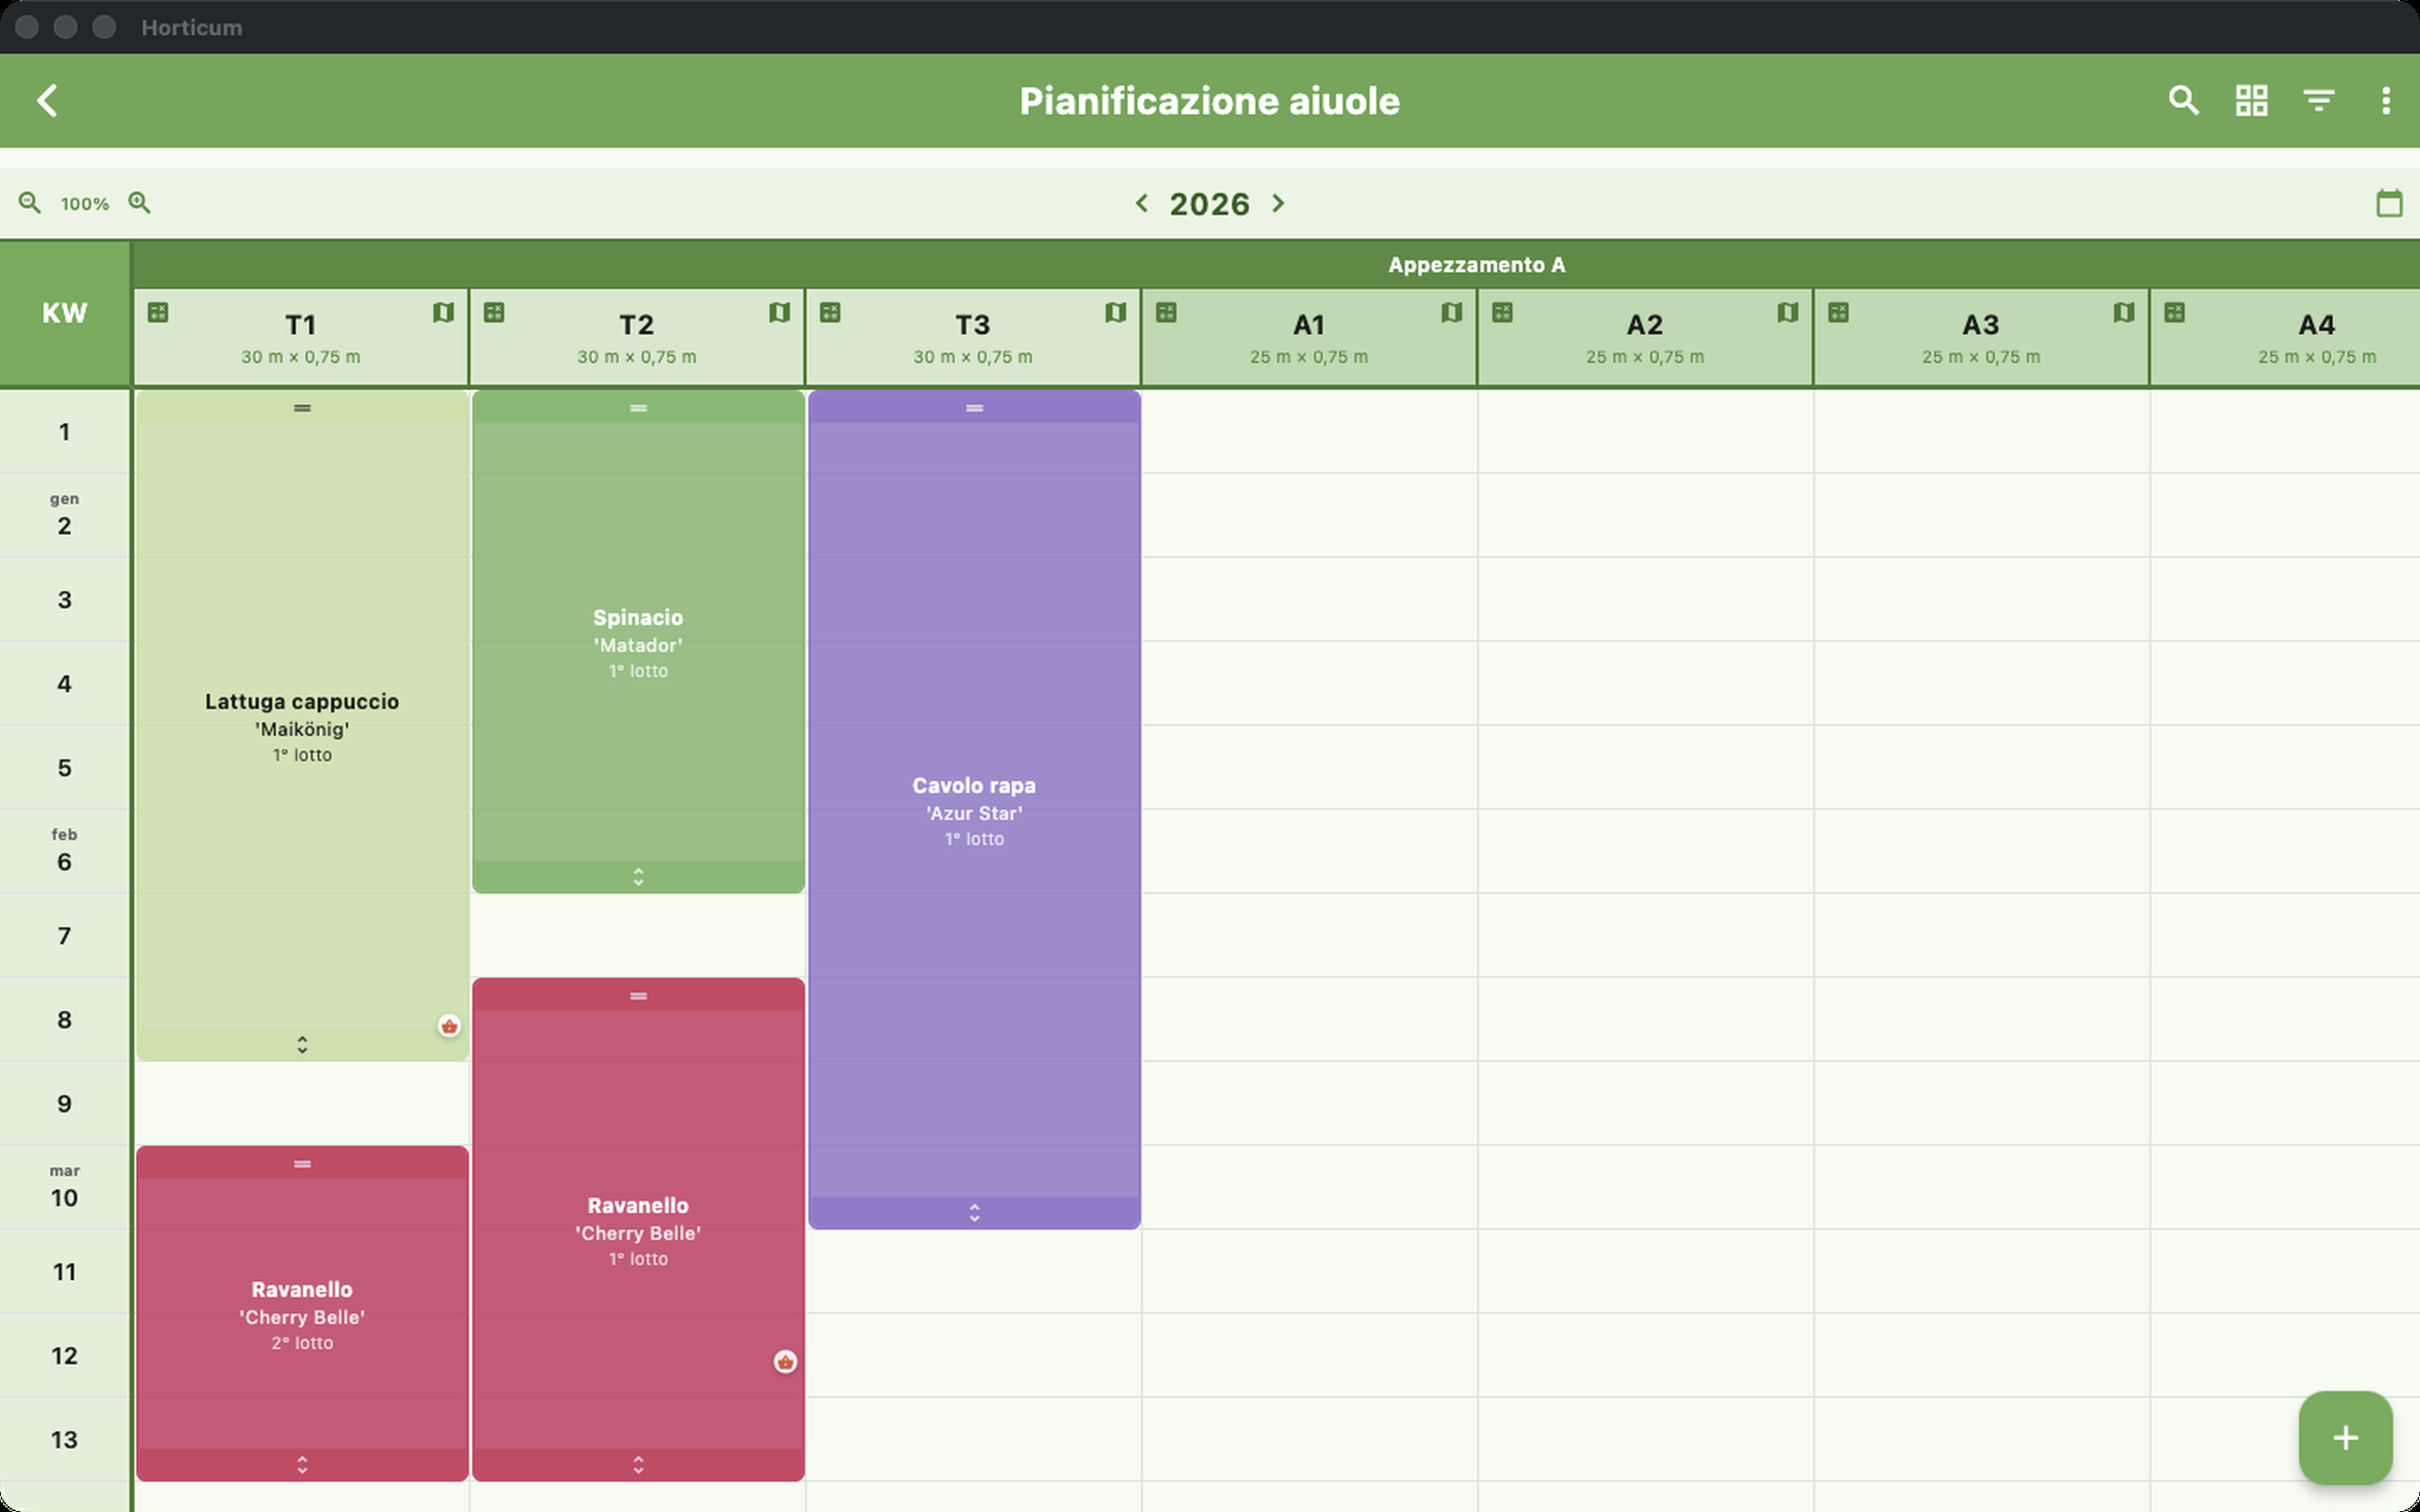2420x1512 pixels.
Task: Zoom in with the plus magnifier
Action: click(139, 203)
